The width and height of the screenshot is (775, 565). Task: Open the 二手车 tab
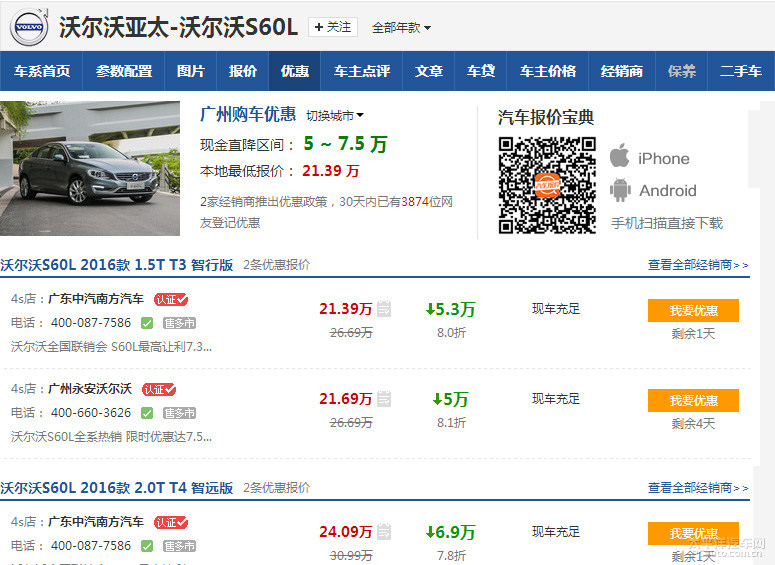click(x=740, y=71)
